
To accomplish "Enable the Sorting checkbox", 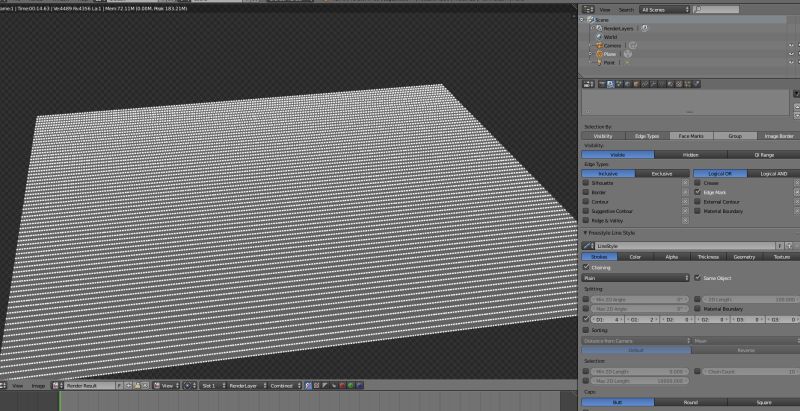I will [586, 330].
